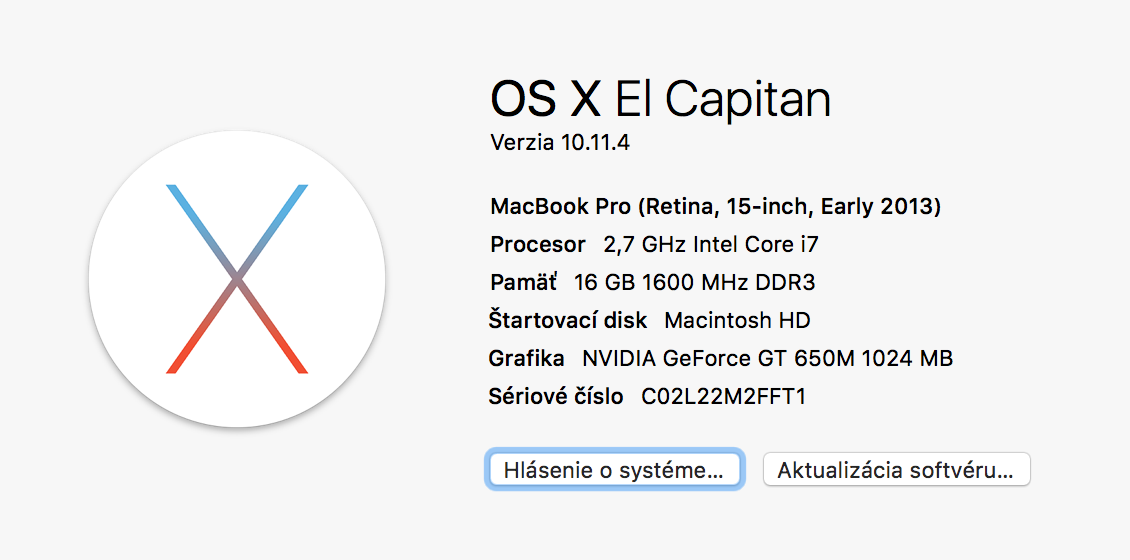Viewport: 1130px width, 560px height.
Task: Click the Pamäť label
Action: (523, 283)
